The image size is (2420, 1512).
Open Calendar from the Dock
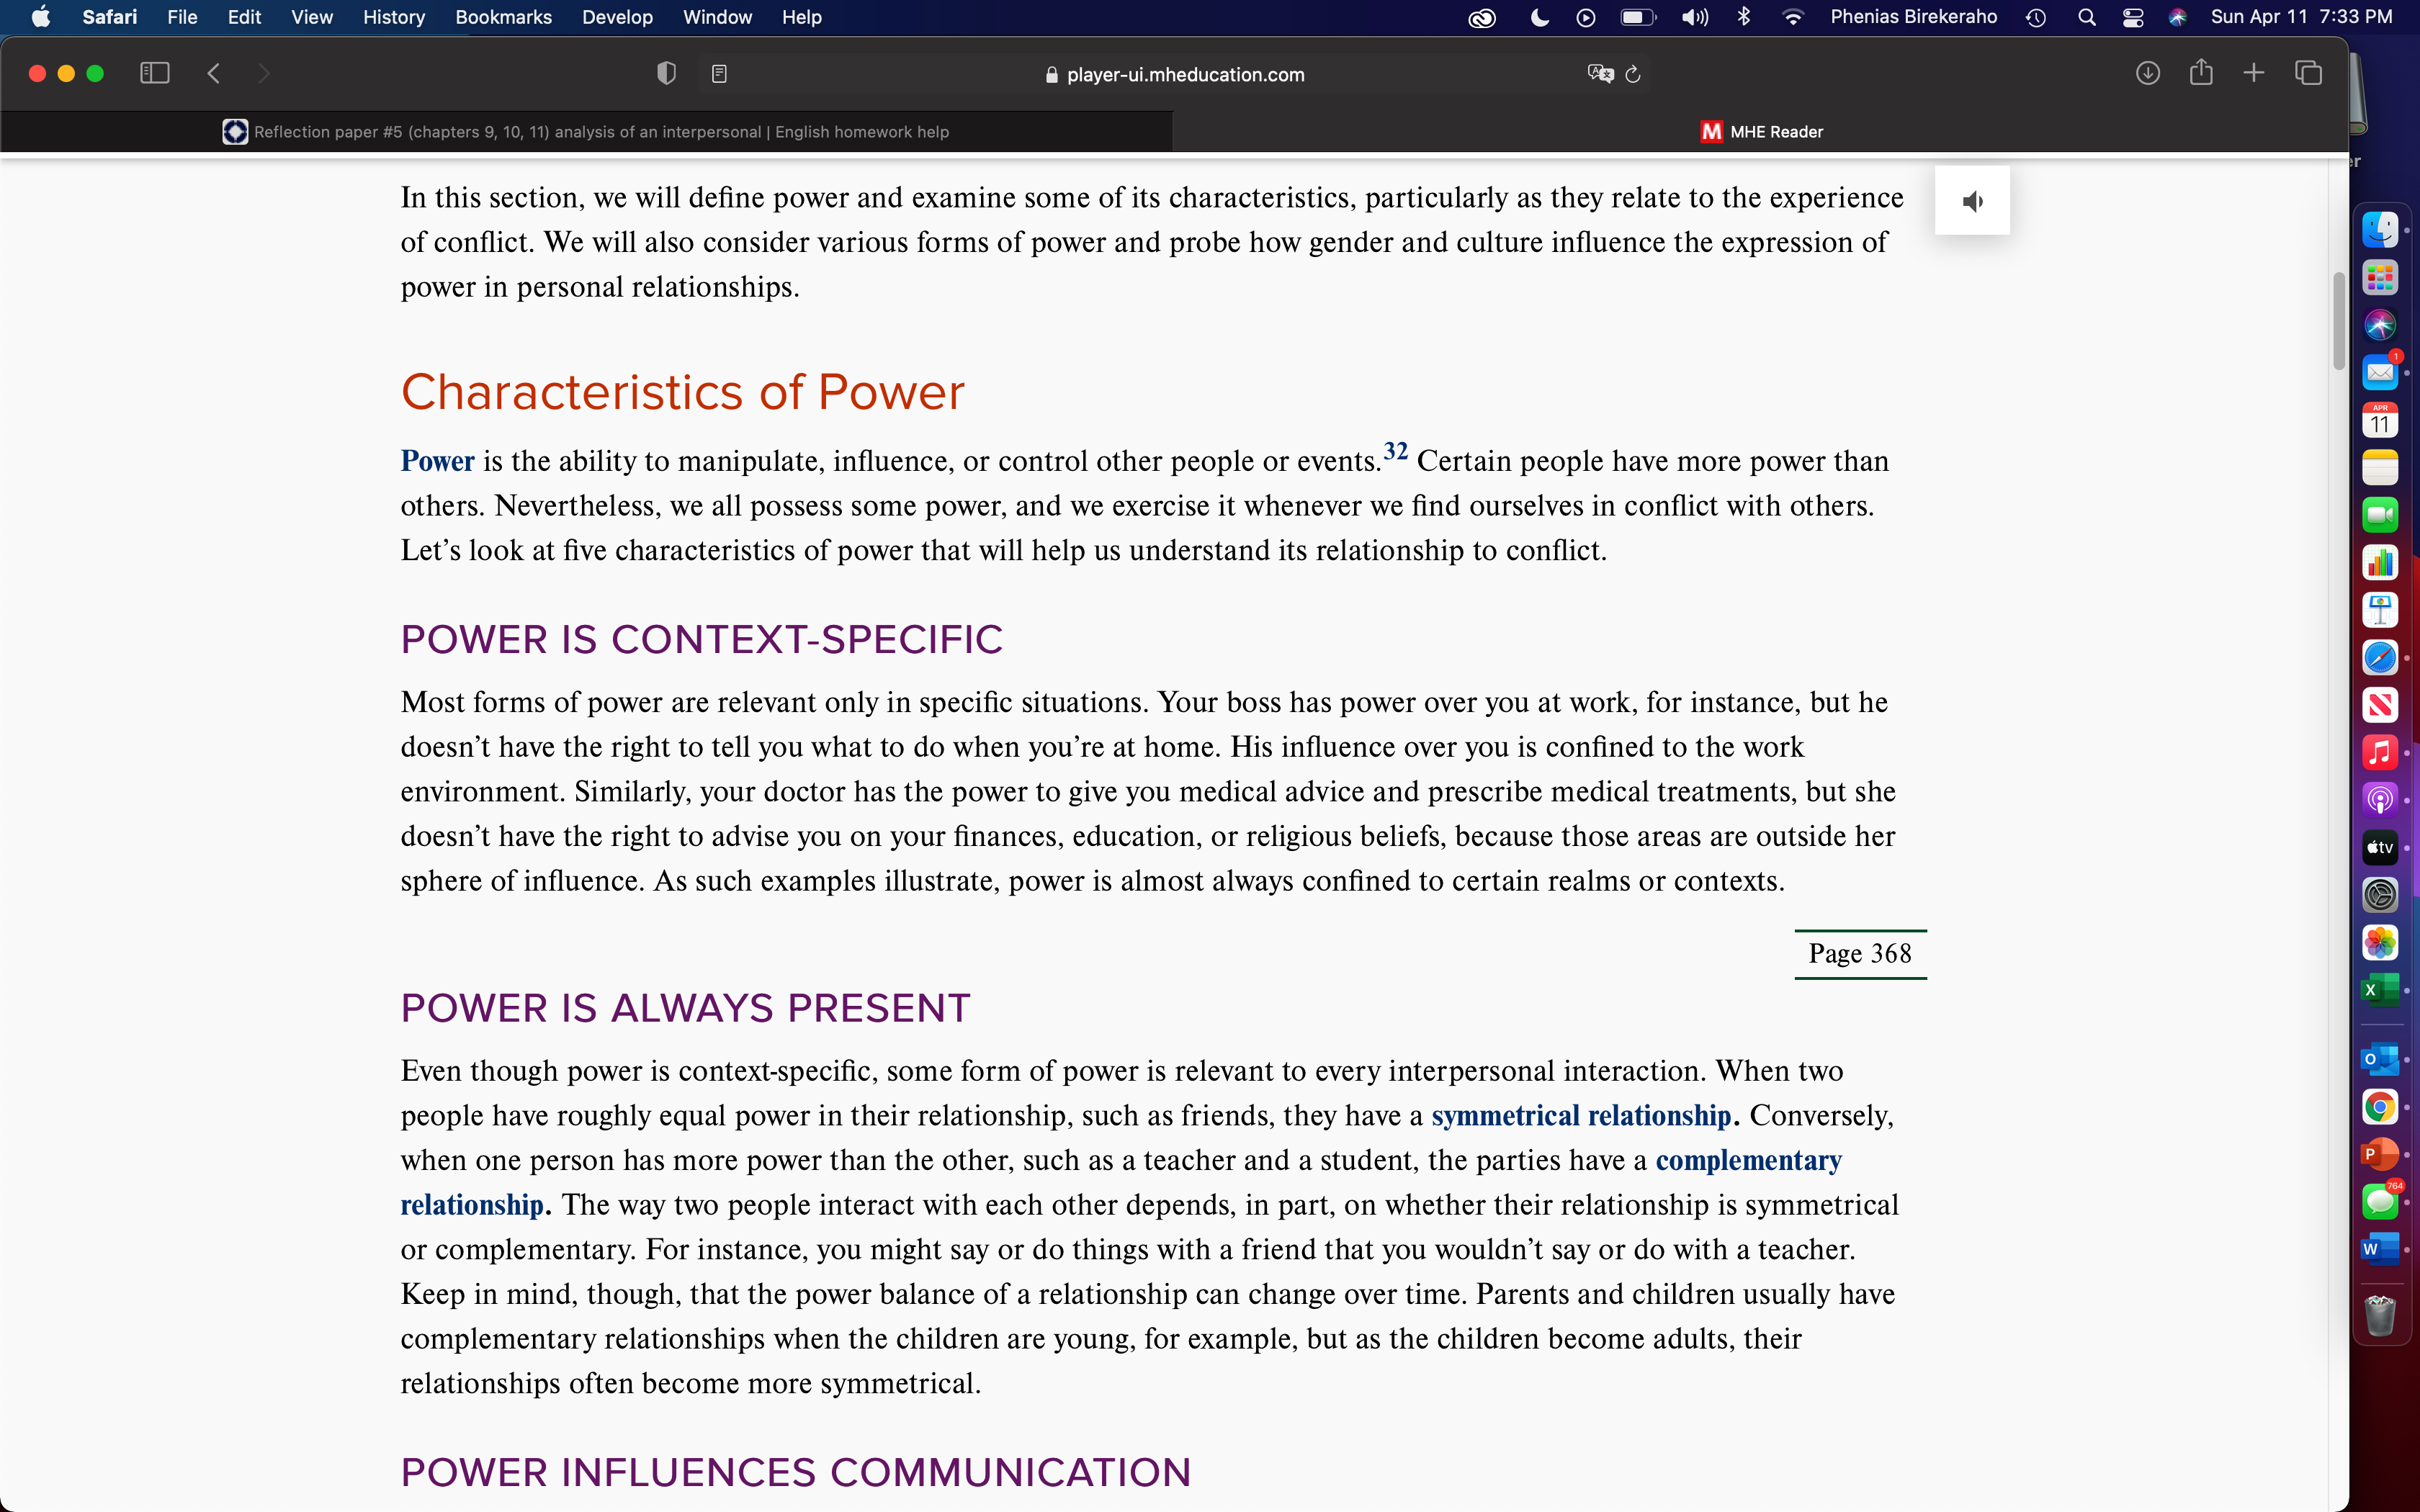2380,420
